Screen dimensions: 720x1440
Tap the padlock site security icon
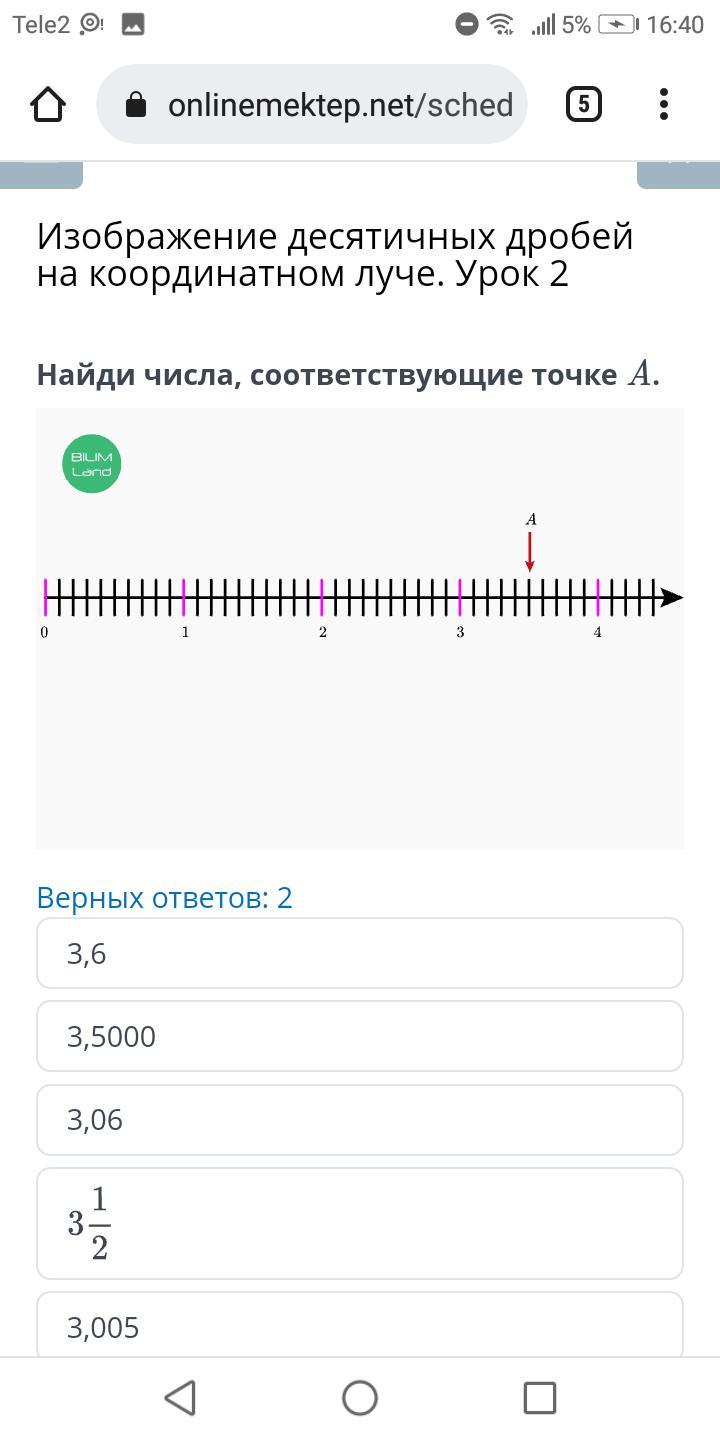click(137, 105)
